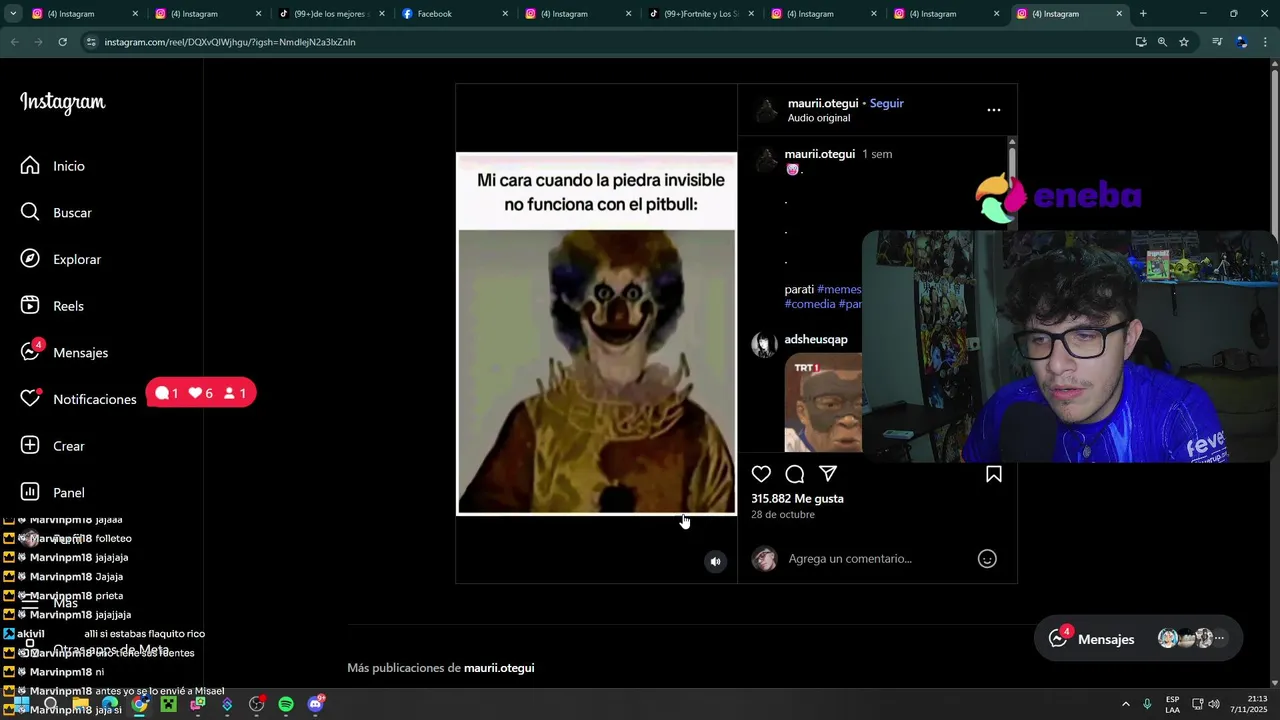This screenshot has width=1280, height=720.
Task: Open the Crear option in the sidebar
Action: pos(53,446)
